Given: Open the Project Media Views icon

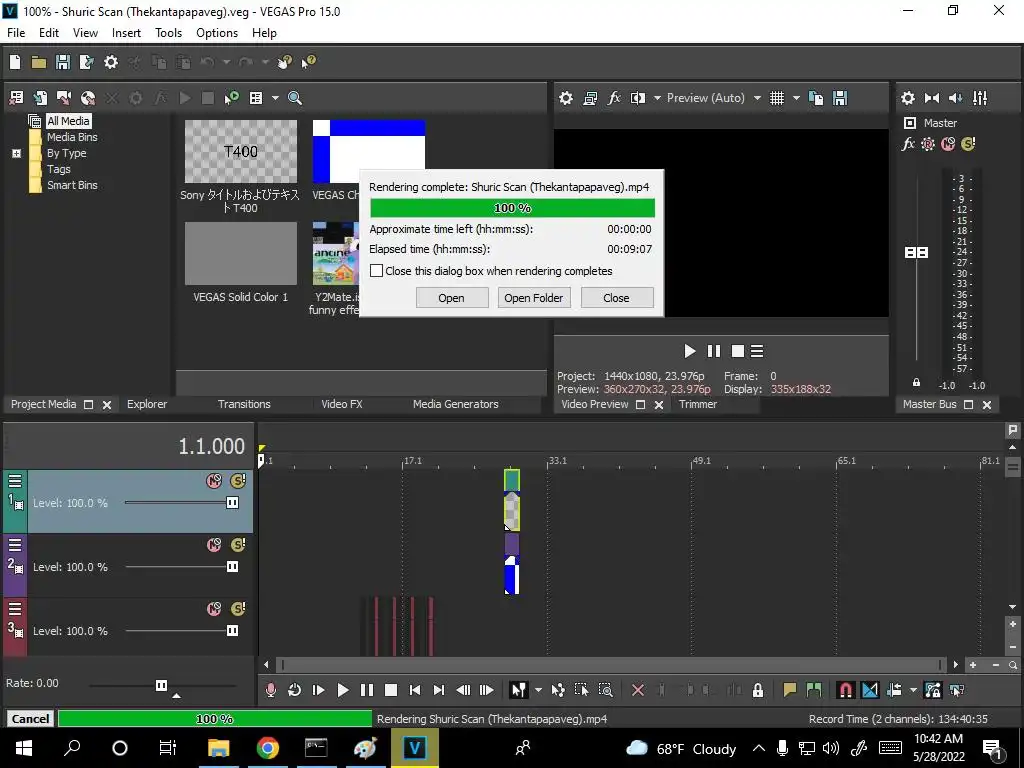Looking at the screenshot, I should (x=256, y=98).
